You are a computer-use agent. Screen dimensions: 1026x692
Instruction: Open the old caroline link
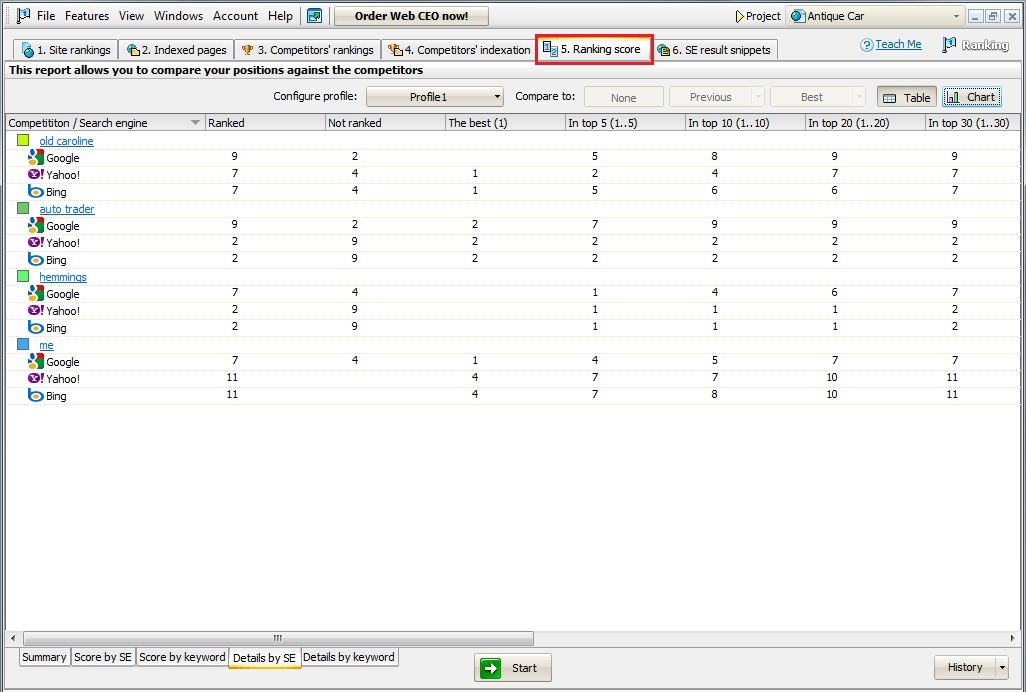66,141
